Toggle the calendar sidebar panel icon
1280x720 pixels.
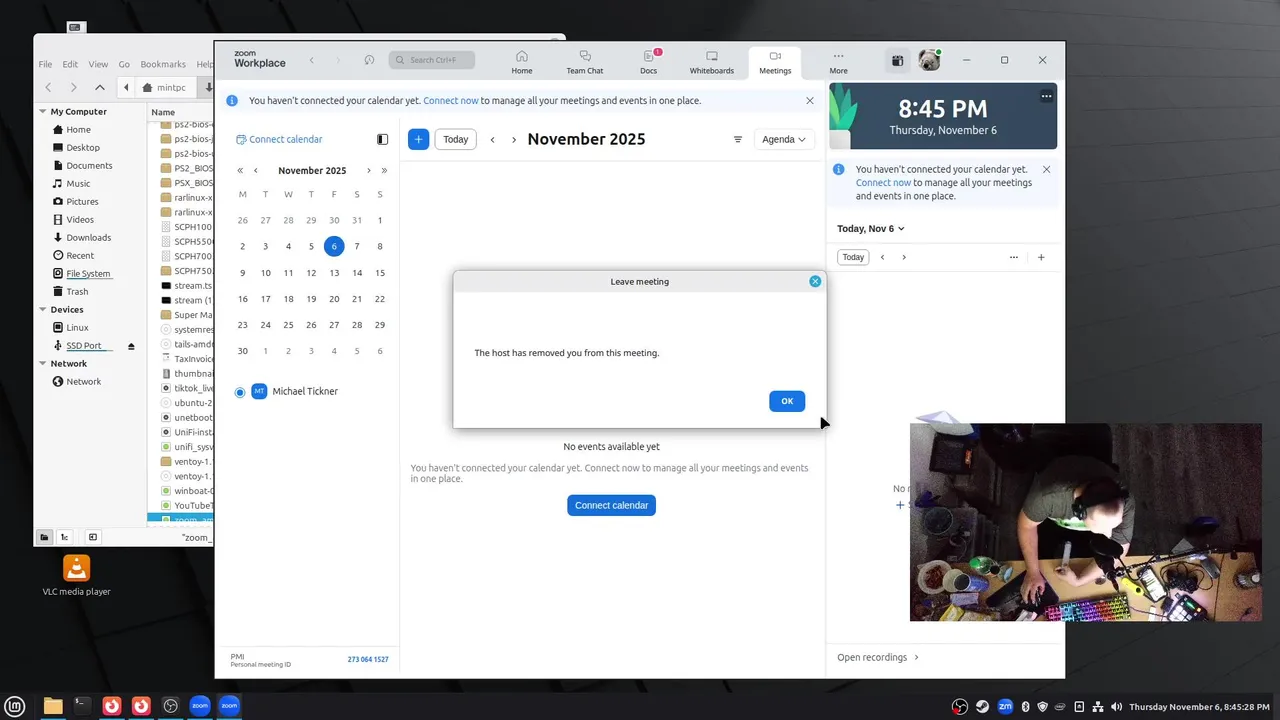click(382, 139)
